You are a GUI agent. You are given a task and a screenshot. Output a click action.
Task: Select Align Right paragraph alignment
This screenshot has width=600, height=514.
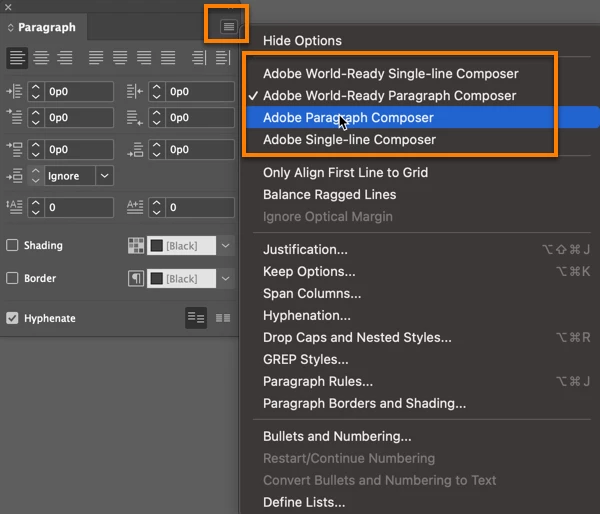coord(65,58)
